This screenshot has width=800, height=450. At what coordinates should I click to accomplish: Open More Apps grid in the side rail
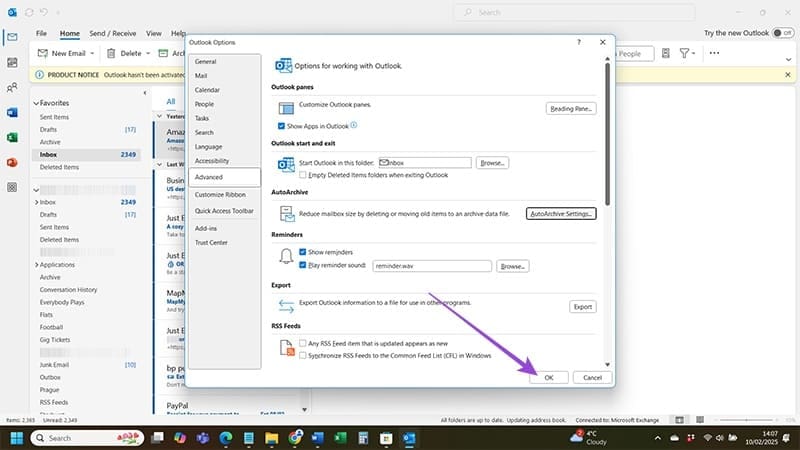(x=12, y=187)
